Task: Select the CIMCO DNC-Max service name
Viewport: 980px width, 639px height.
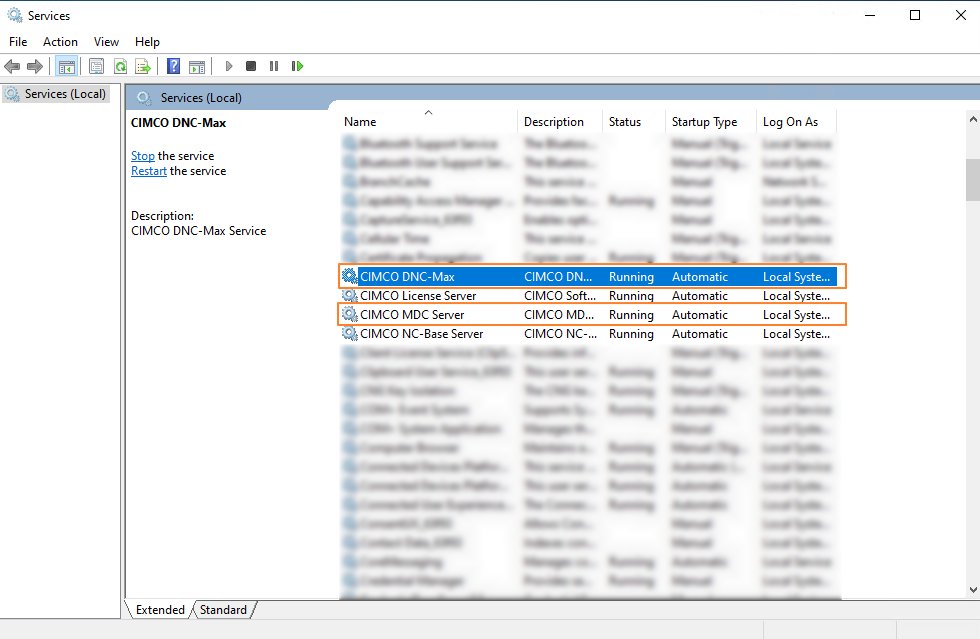Action: 407,276
